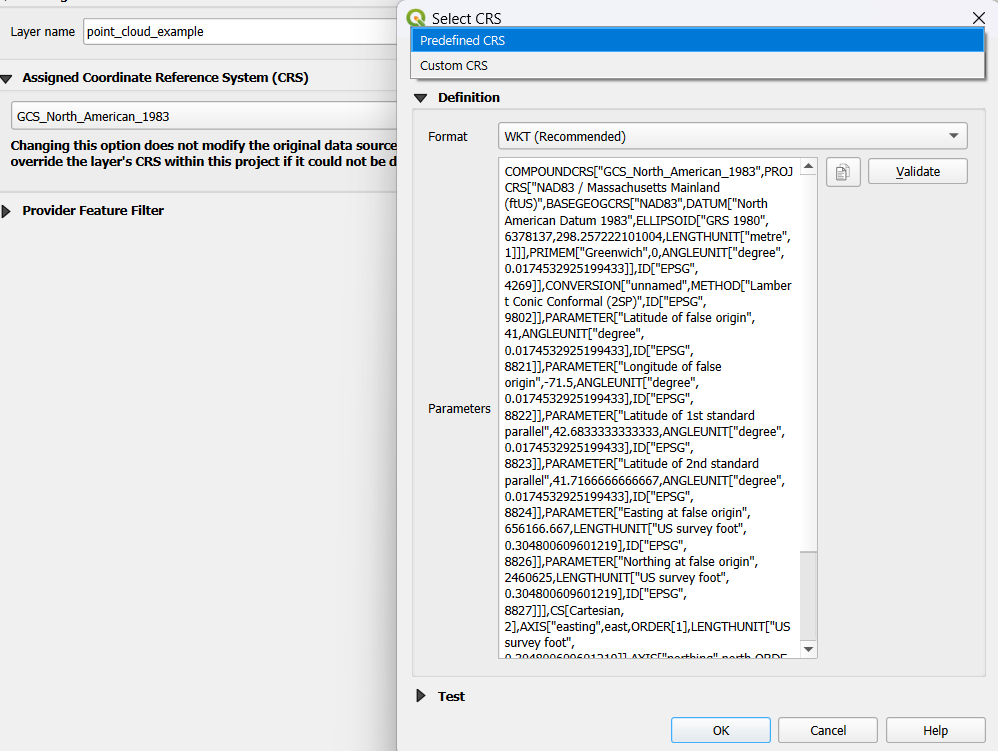Click the Layer name label
998x751 pixels.
(x=43, y=31)
